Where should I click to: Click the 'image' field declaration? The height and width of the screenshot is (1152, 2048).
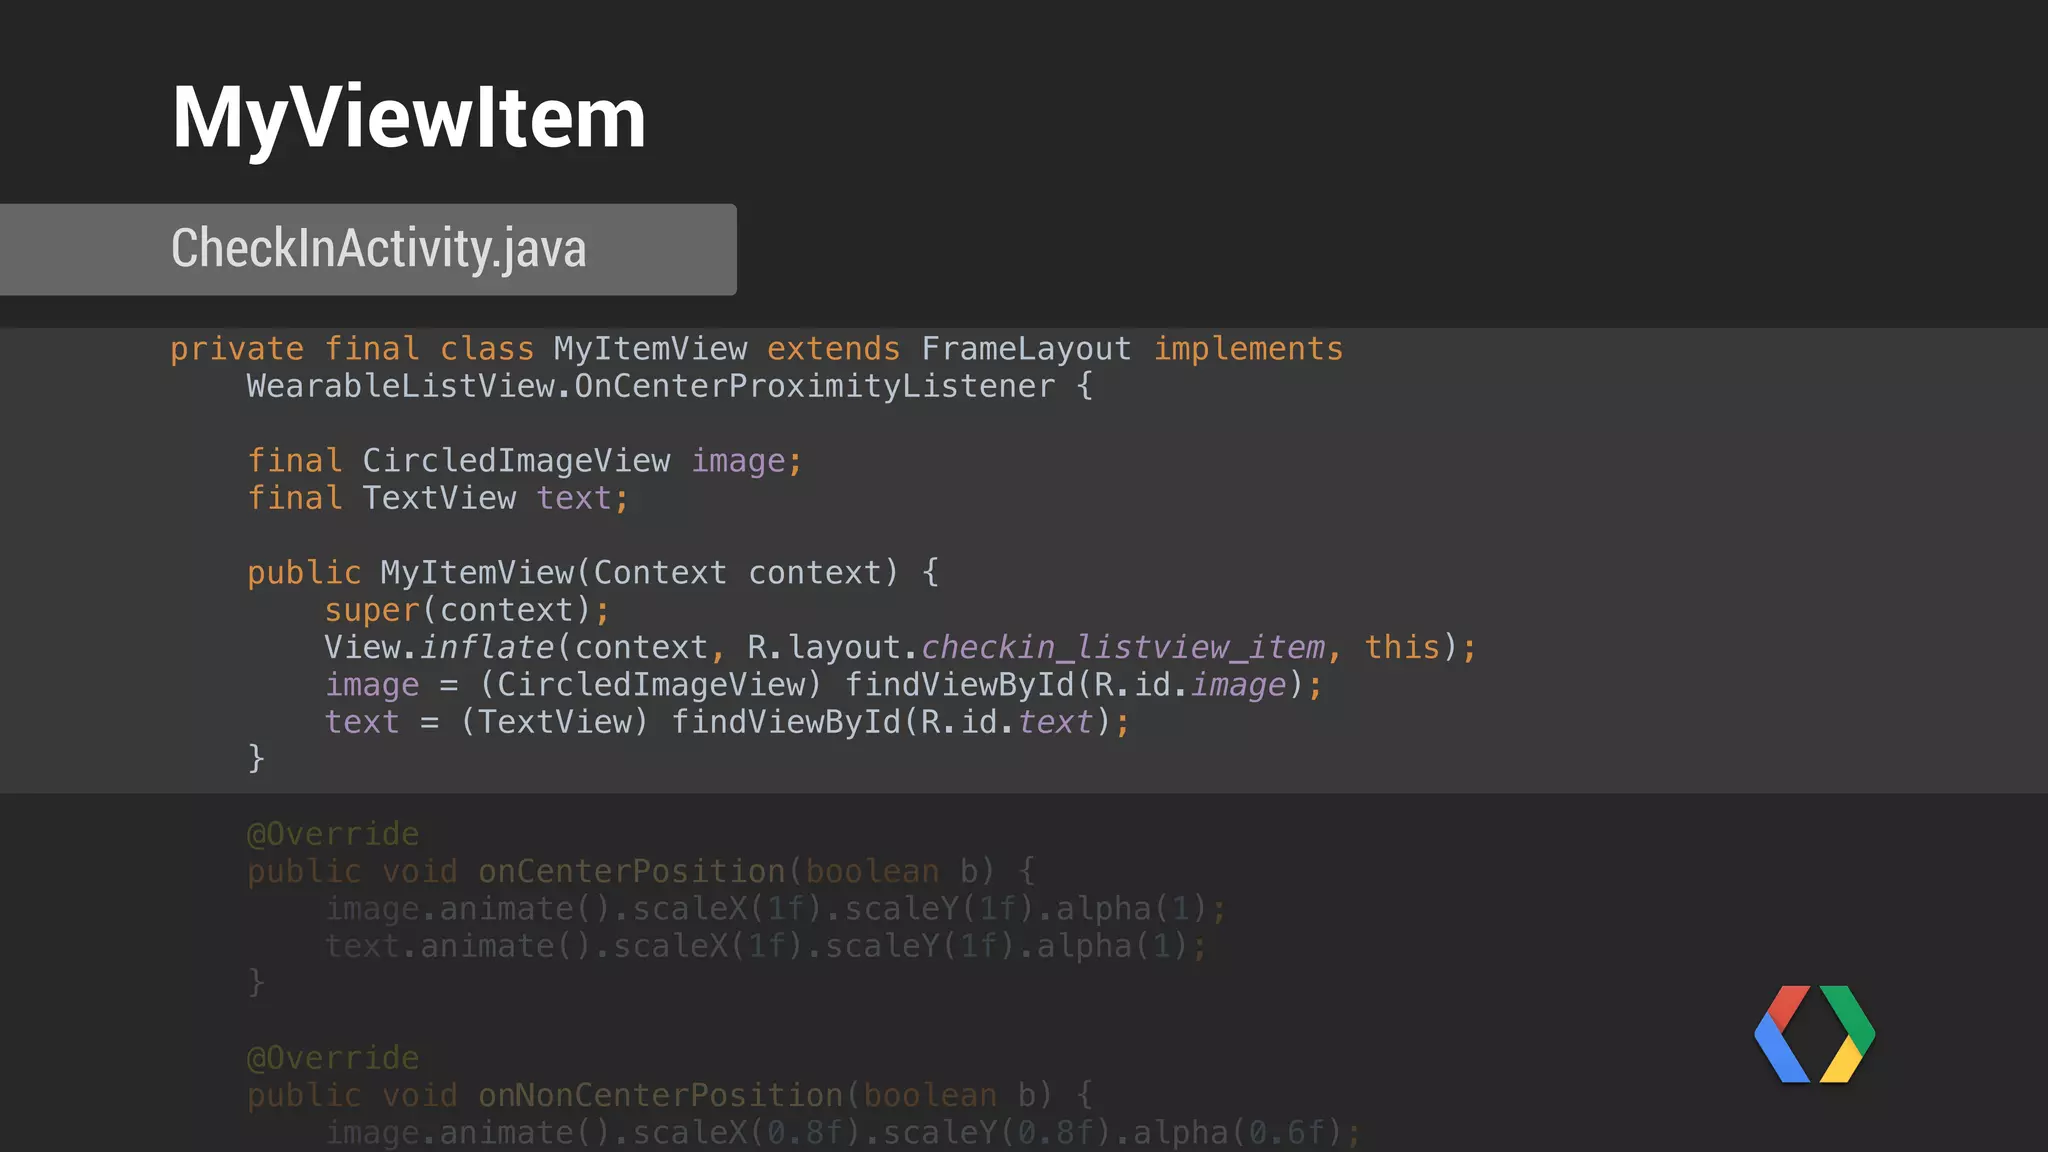click(x=738, y=461)
